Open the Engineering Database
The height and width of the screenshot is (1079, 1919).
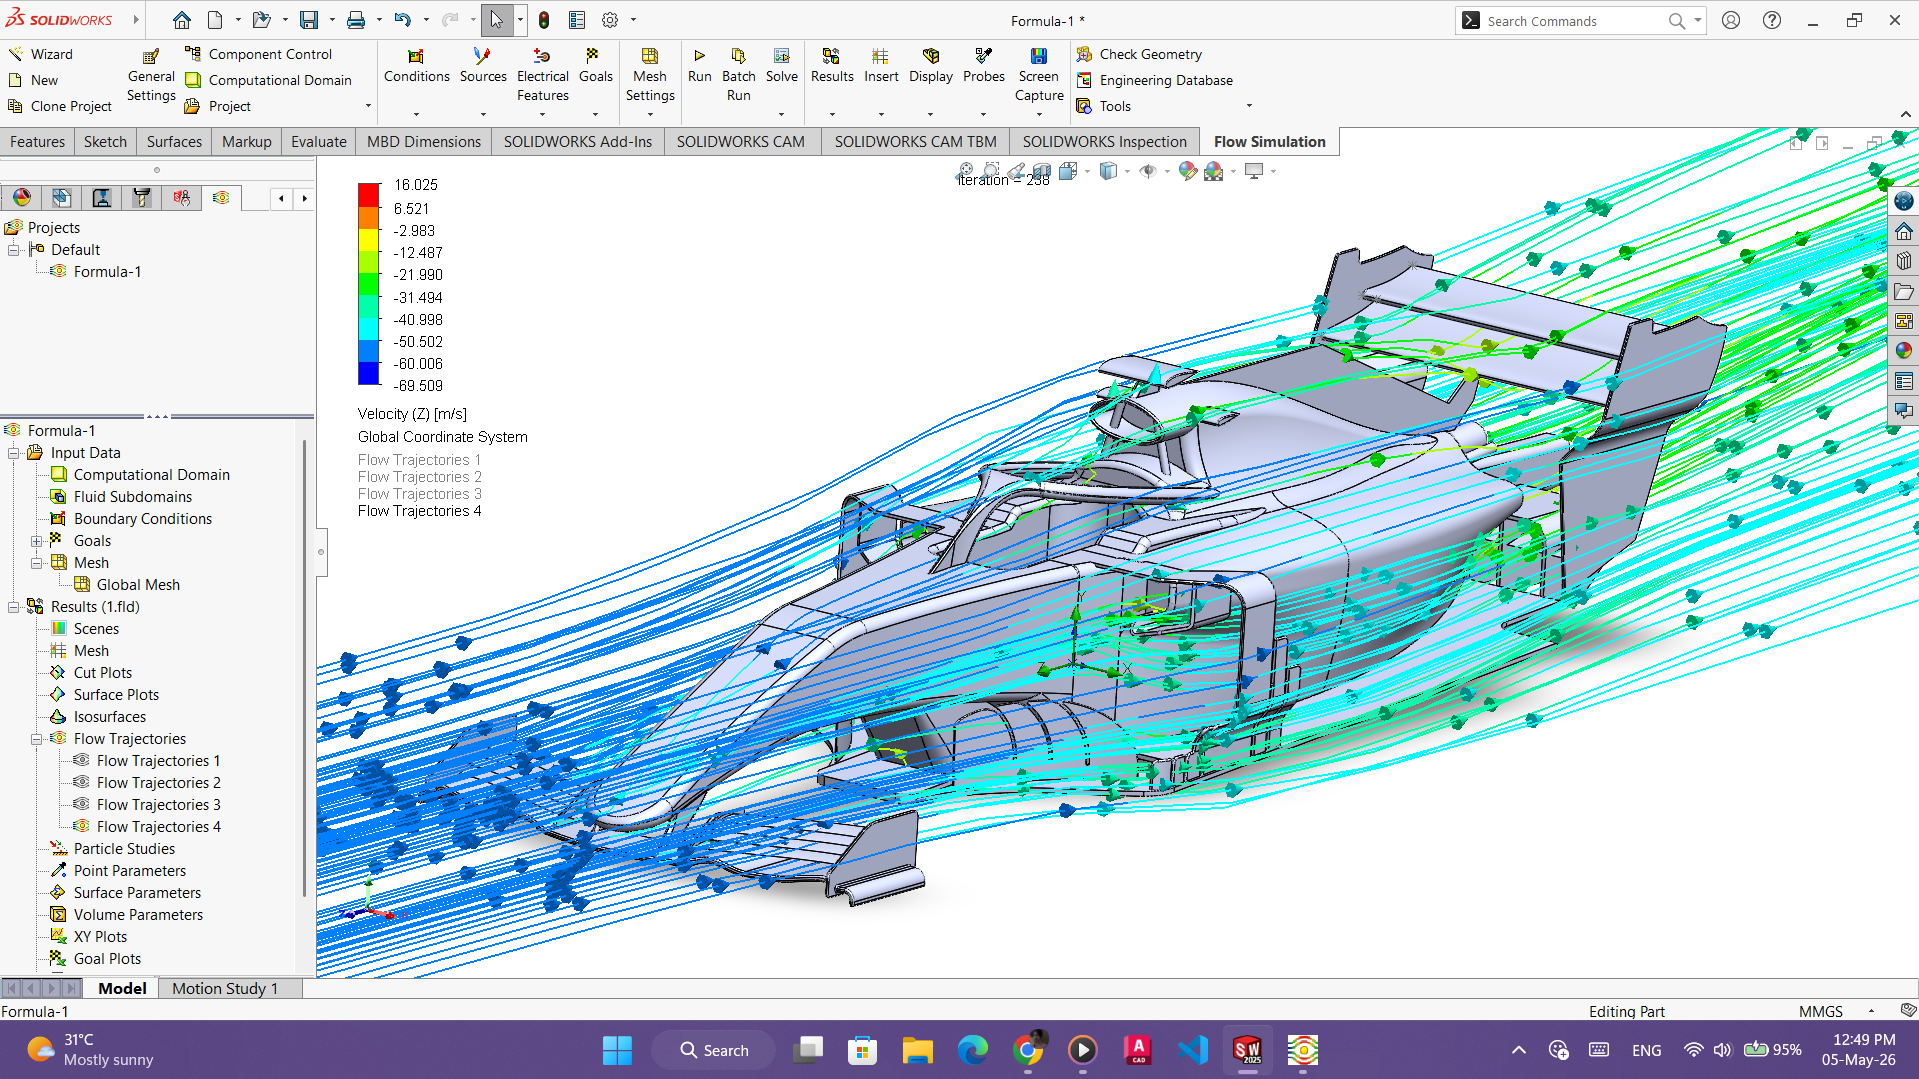click(1155, 80)
